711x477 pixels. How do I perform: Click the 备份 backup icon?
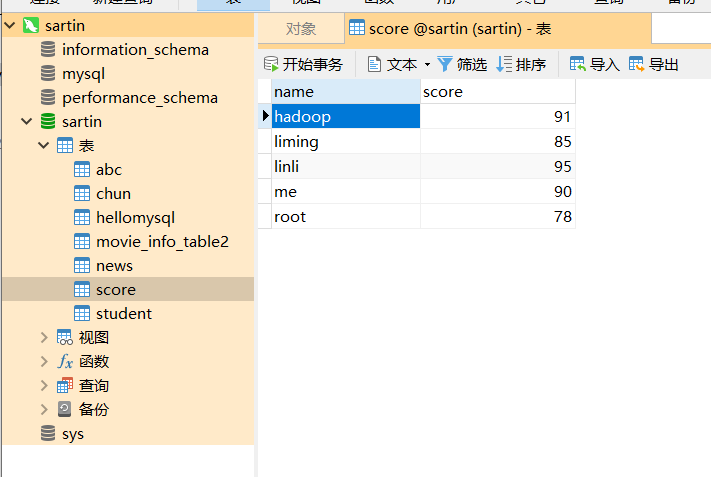tap(65, 409)
